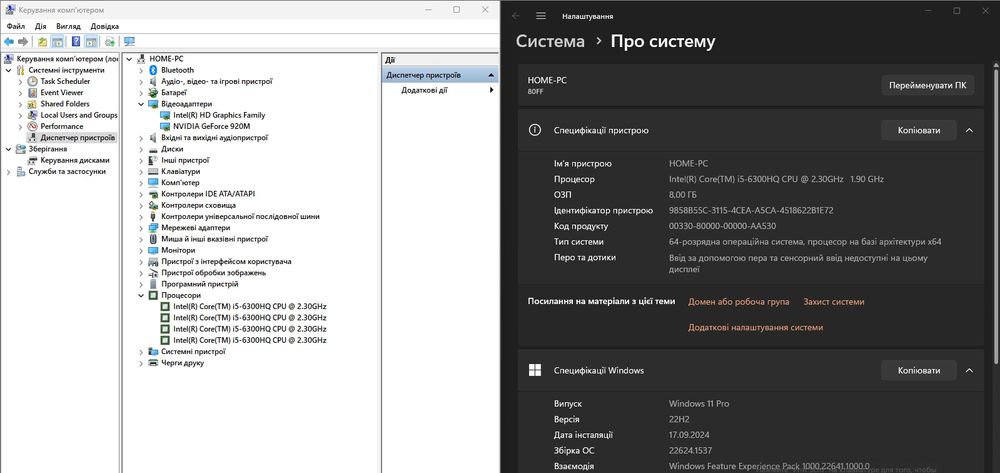Click the Shared Folders icon

pyautogui.click(x=33, y=104)
